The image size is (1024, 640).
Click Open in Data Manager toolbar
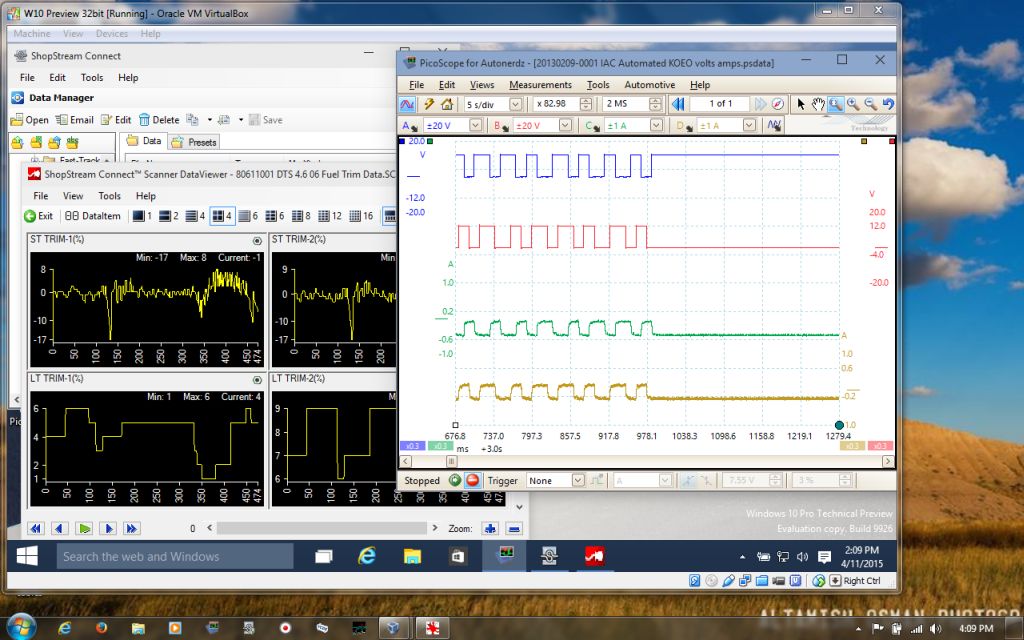[29, 120]
